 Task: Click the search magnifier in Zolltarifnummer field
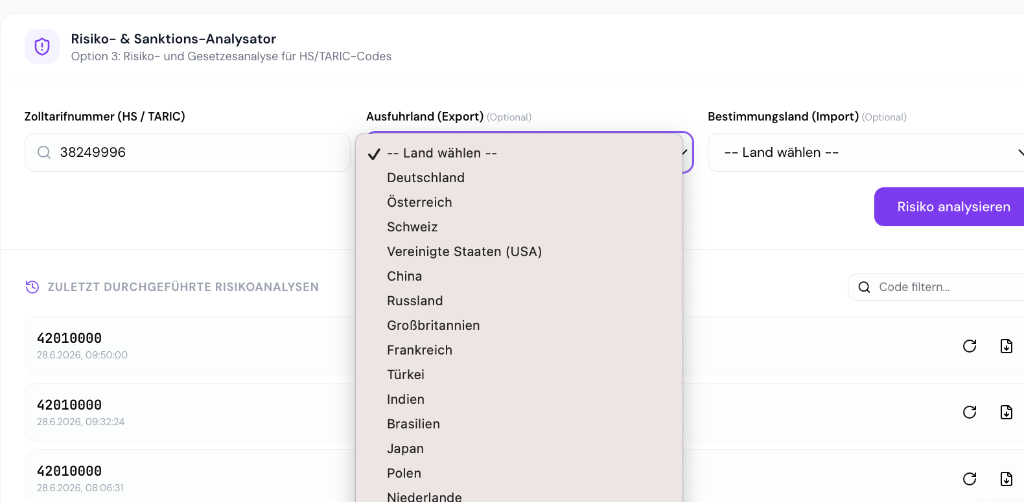tap(44, 153)
